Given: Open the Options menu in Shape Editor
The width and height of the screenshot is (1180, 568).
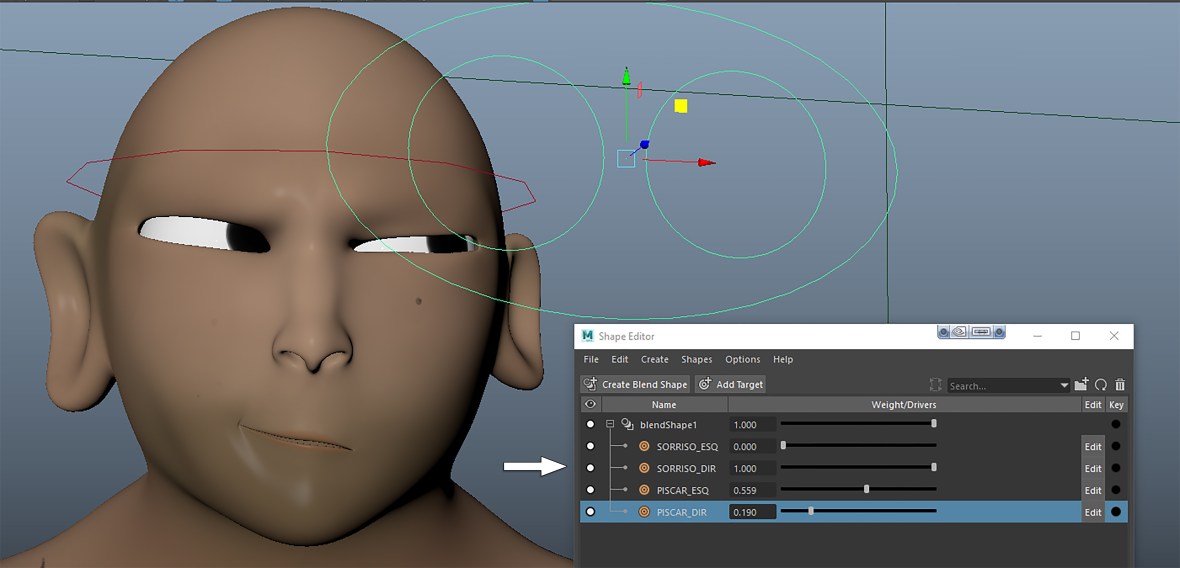Looking at the screenshot, I should pyautogui.click(x=742, y=360).
